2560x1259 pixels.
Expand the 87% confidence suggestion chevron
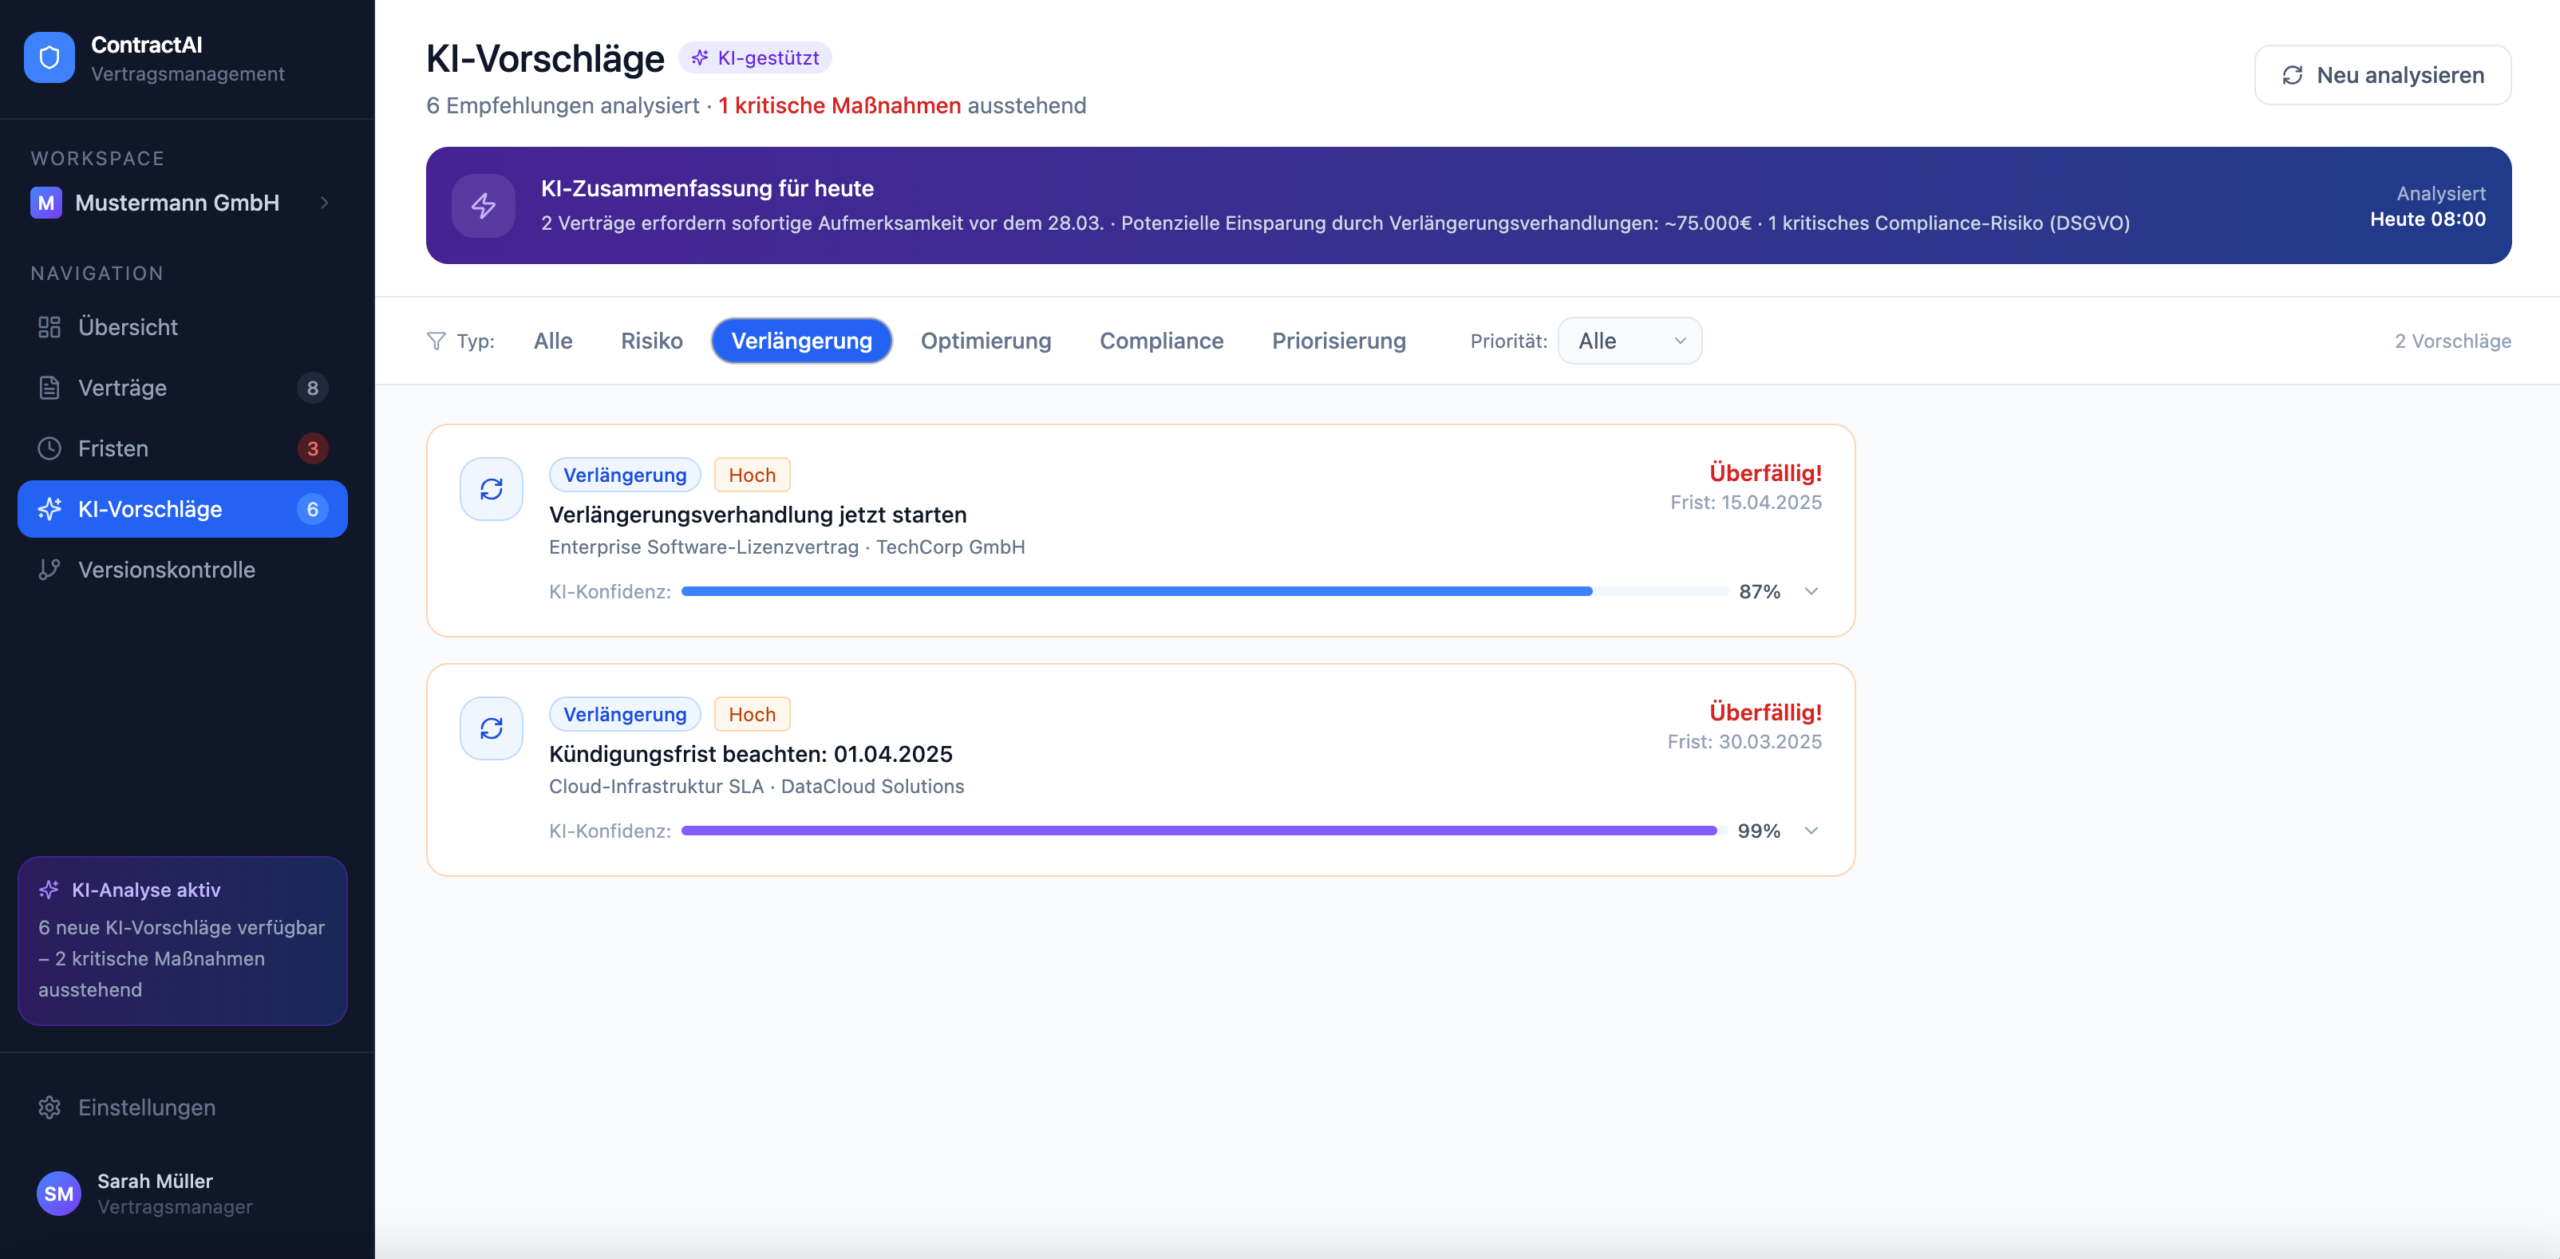coord(1811,591)
